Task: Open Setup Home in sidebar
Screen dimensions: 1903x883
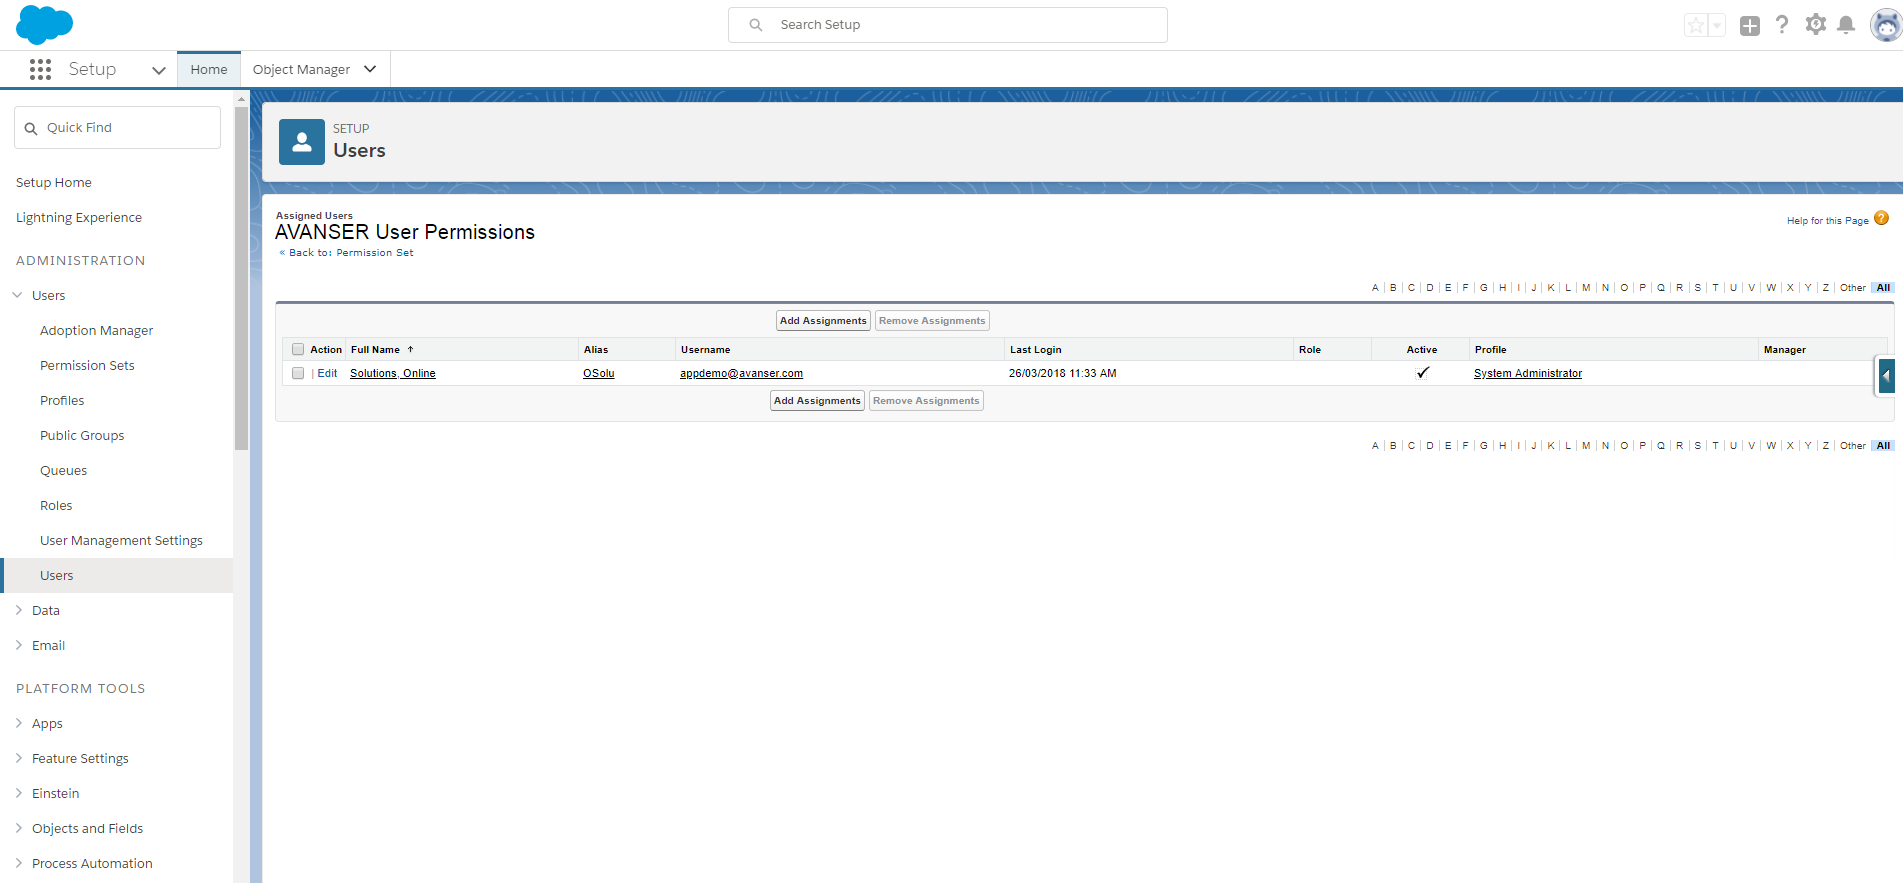Action: tap(54, 182)
